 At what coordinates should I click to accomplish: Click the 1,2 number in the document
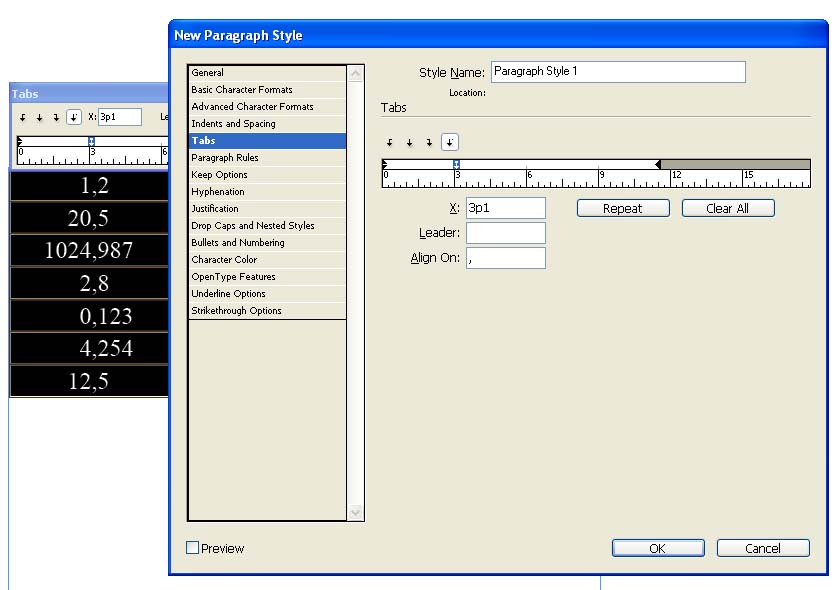(x=94, y=186)
